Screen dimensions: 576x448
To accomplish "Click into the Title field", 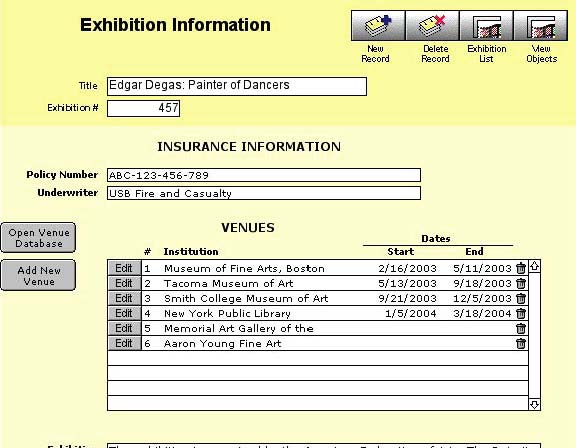I will click(x=237, y=86).
